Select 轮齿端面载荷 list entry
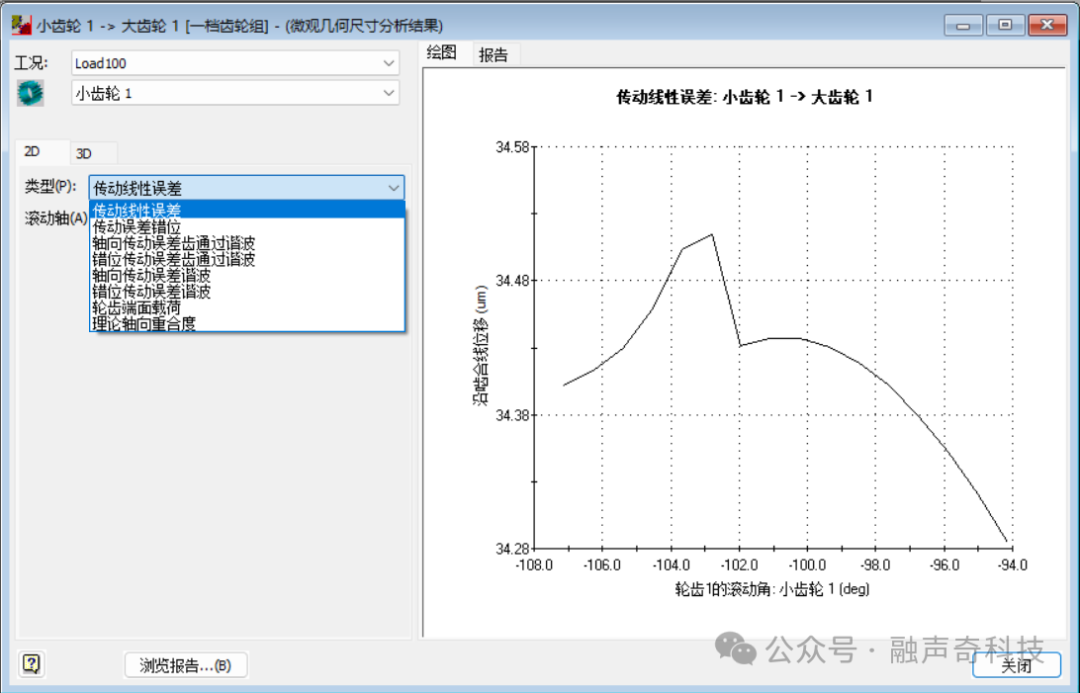This screenshot has width=1080, height=693. (247, 307)
